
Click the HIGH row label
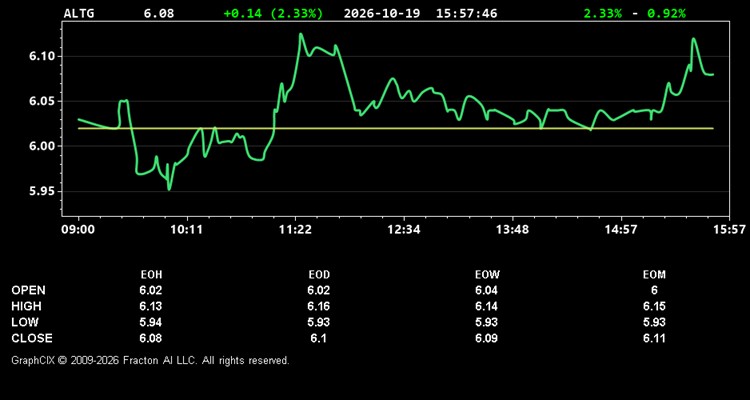(x=26, y=307)
